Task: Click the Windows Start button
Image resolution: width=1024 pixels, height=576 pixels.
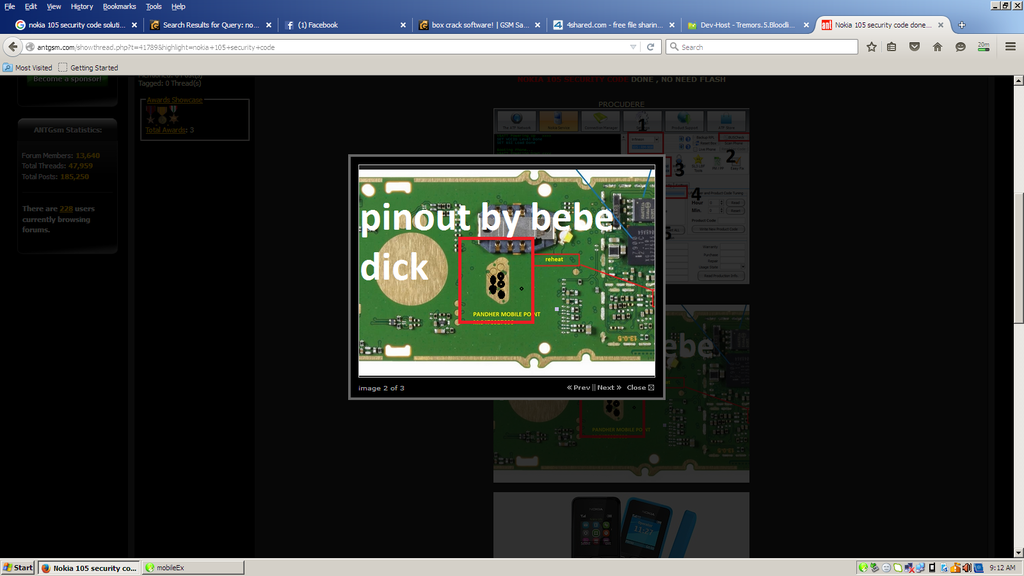Action: (18, 567)
